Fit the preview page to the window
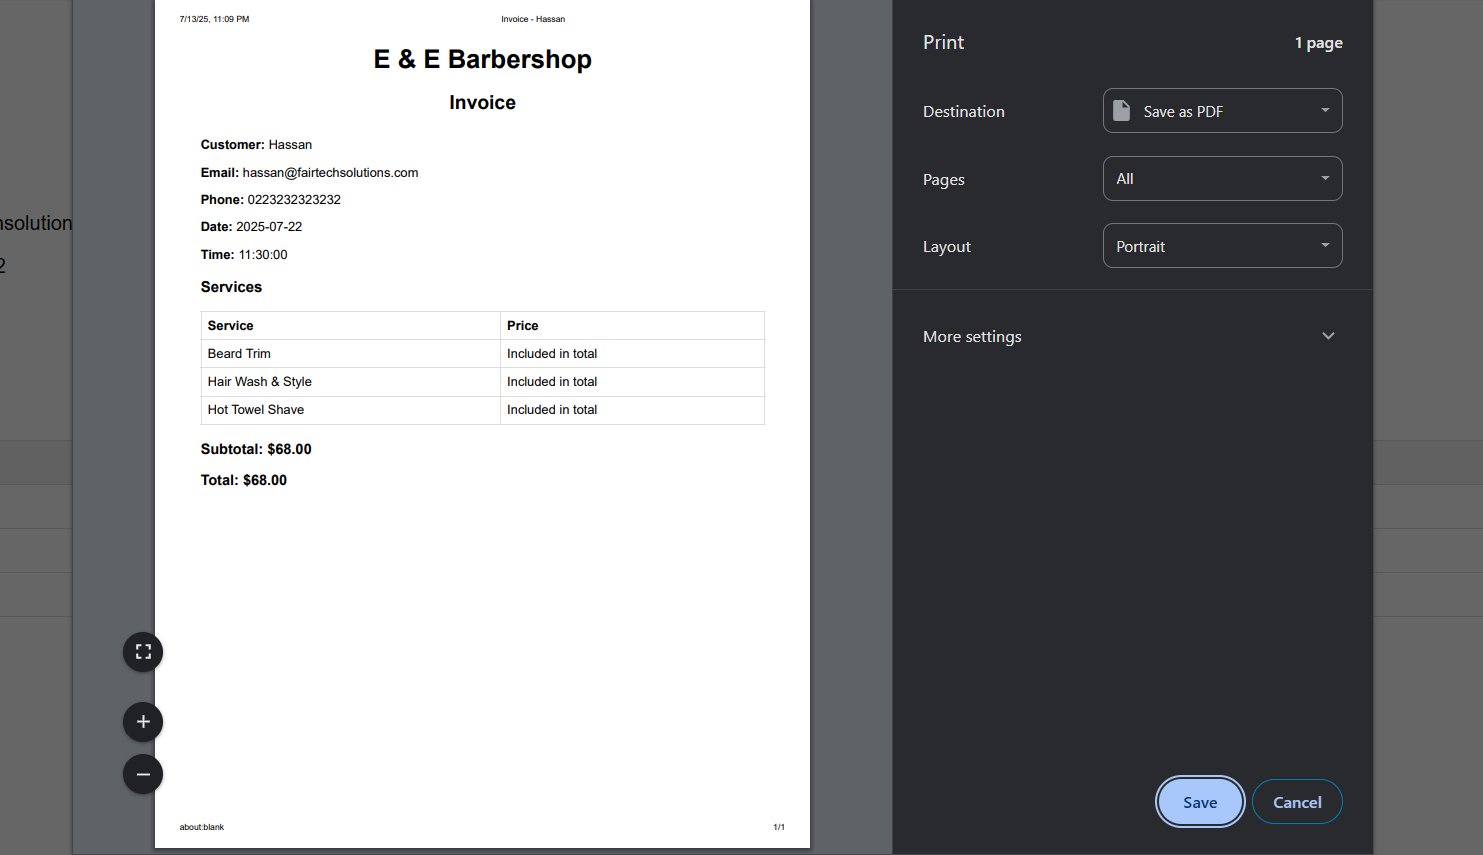1483x855 pixels. (142, 651)
